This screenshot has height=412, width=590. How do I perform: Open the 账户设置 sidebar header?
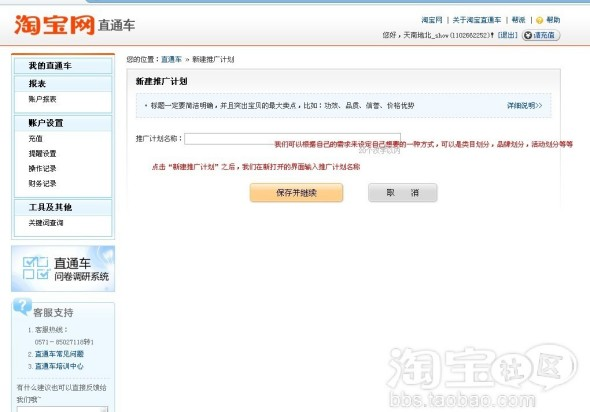coord(63,123)
